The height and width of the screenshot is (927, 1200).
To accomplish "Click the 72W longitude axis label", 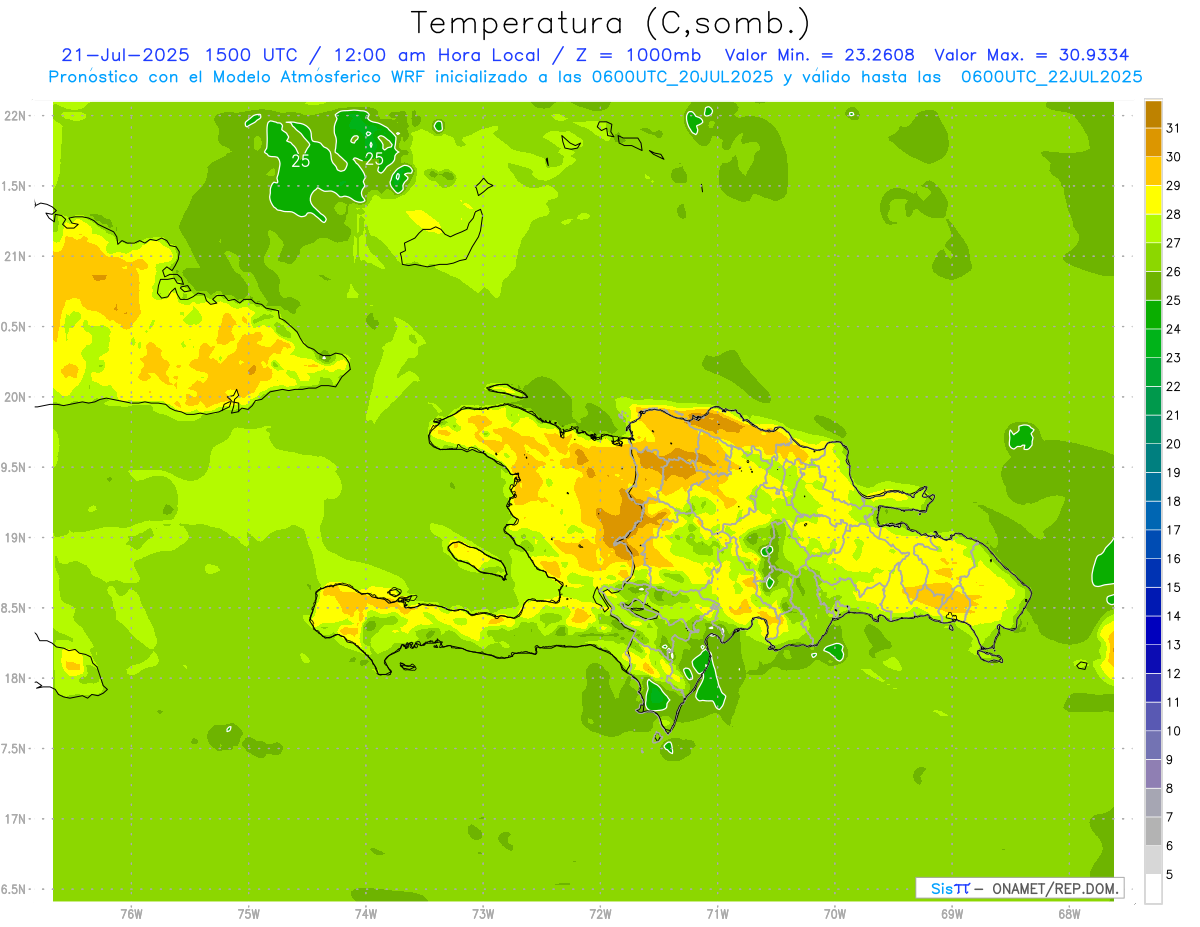I will (x=600, y=914).
